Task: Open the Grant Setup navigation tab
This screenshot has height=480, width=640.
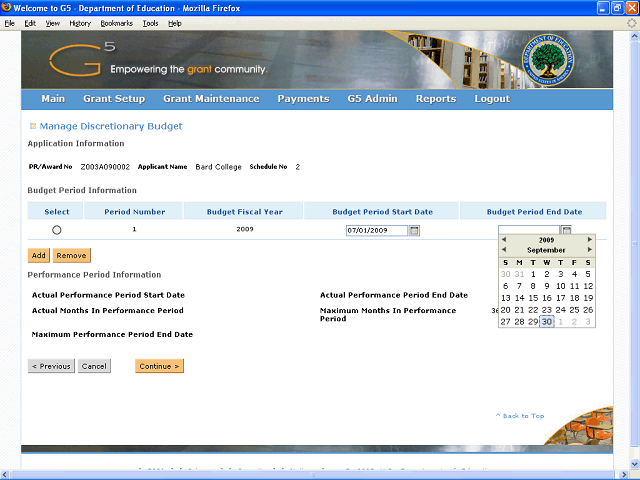Action: [x=114, y=99]
